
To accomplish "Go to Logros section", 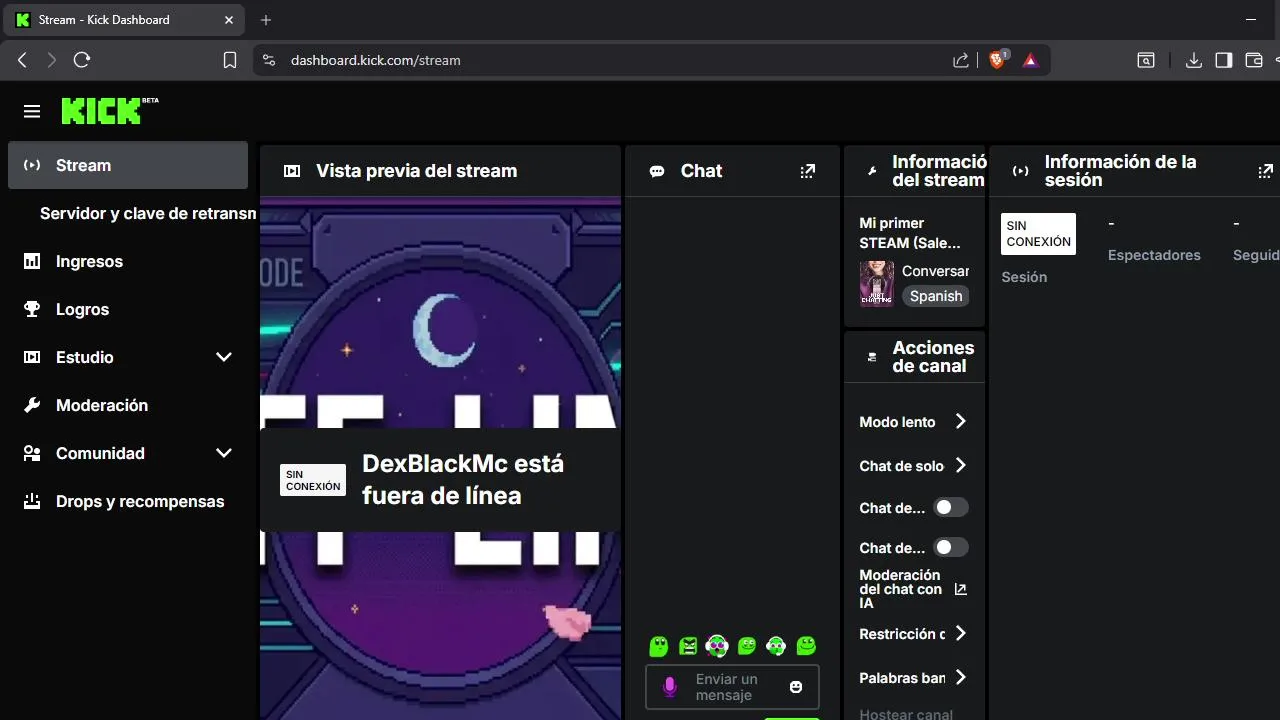I will (x=128, y=309).
